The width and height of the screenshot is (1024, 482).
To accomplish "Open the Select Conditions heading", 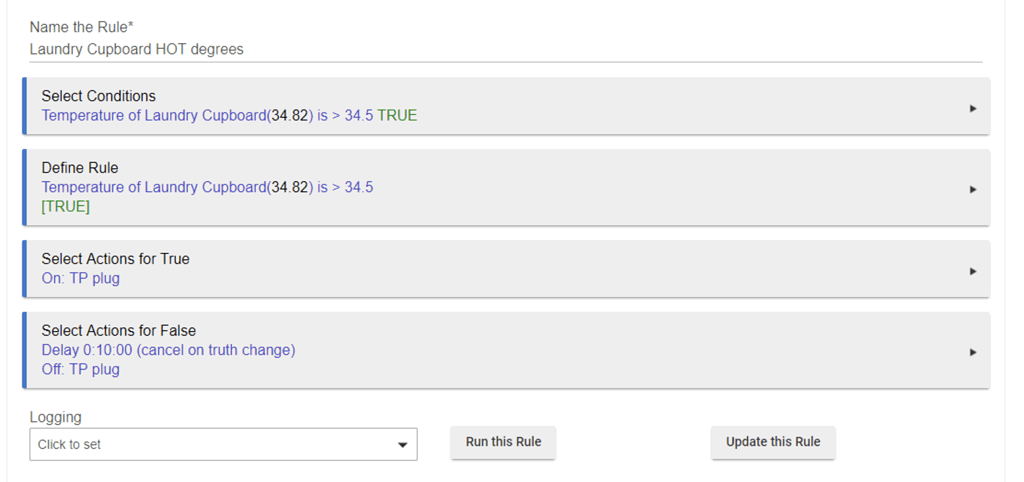I will coord(99,96).
